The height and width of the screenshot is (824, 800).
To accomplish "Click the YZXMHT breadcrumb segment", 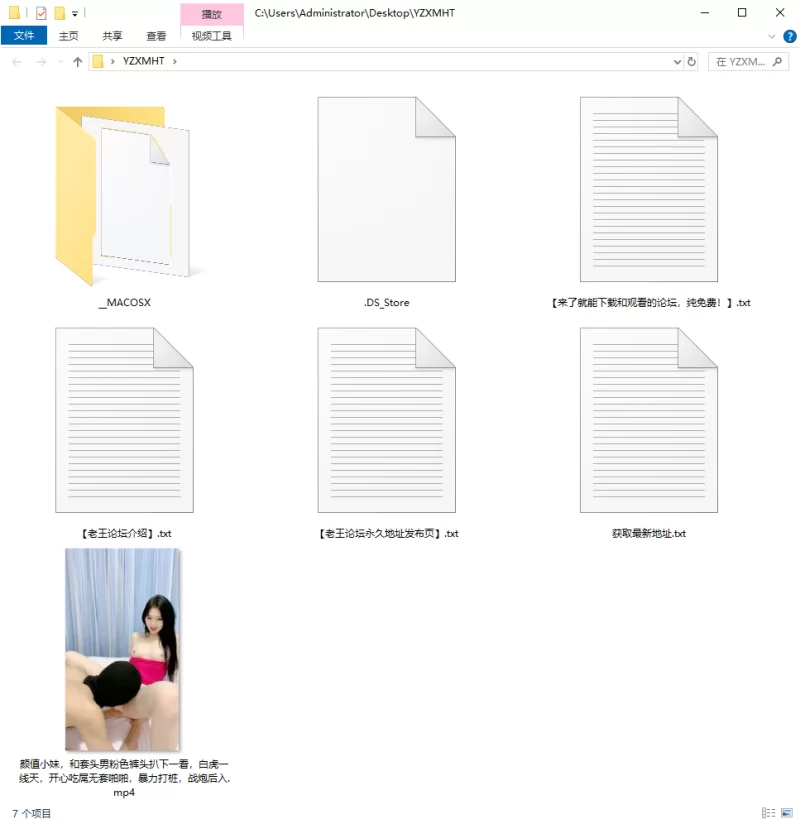I will (x=143, y=61).
